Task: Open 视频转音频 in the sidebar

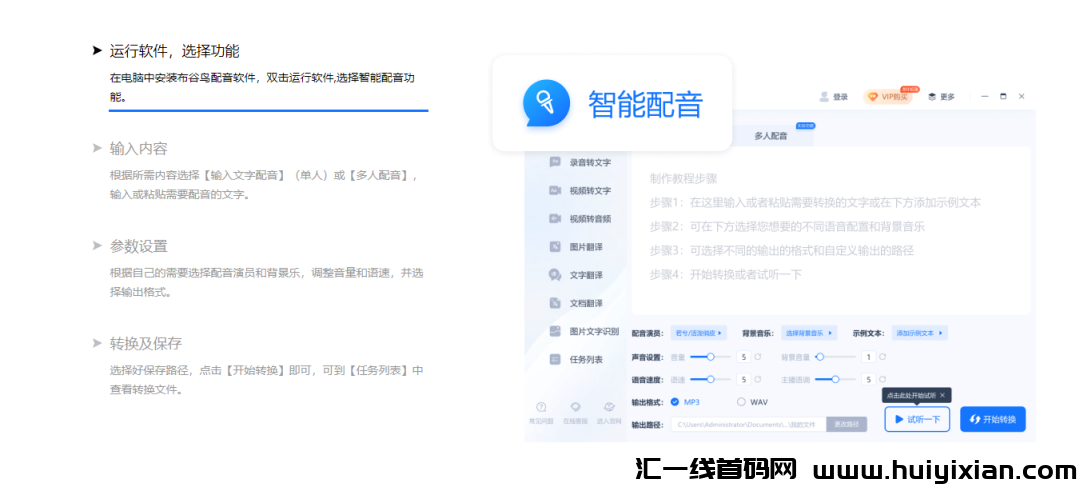Action: [579, 219]
